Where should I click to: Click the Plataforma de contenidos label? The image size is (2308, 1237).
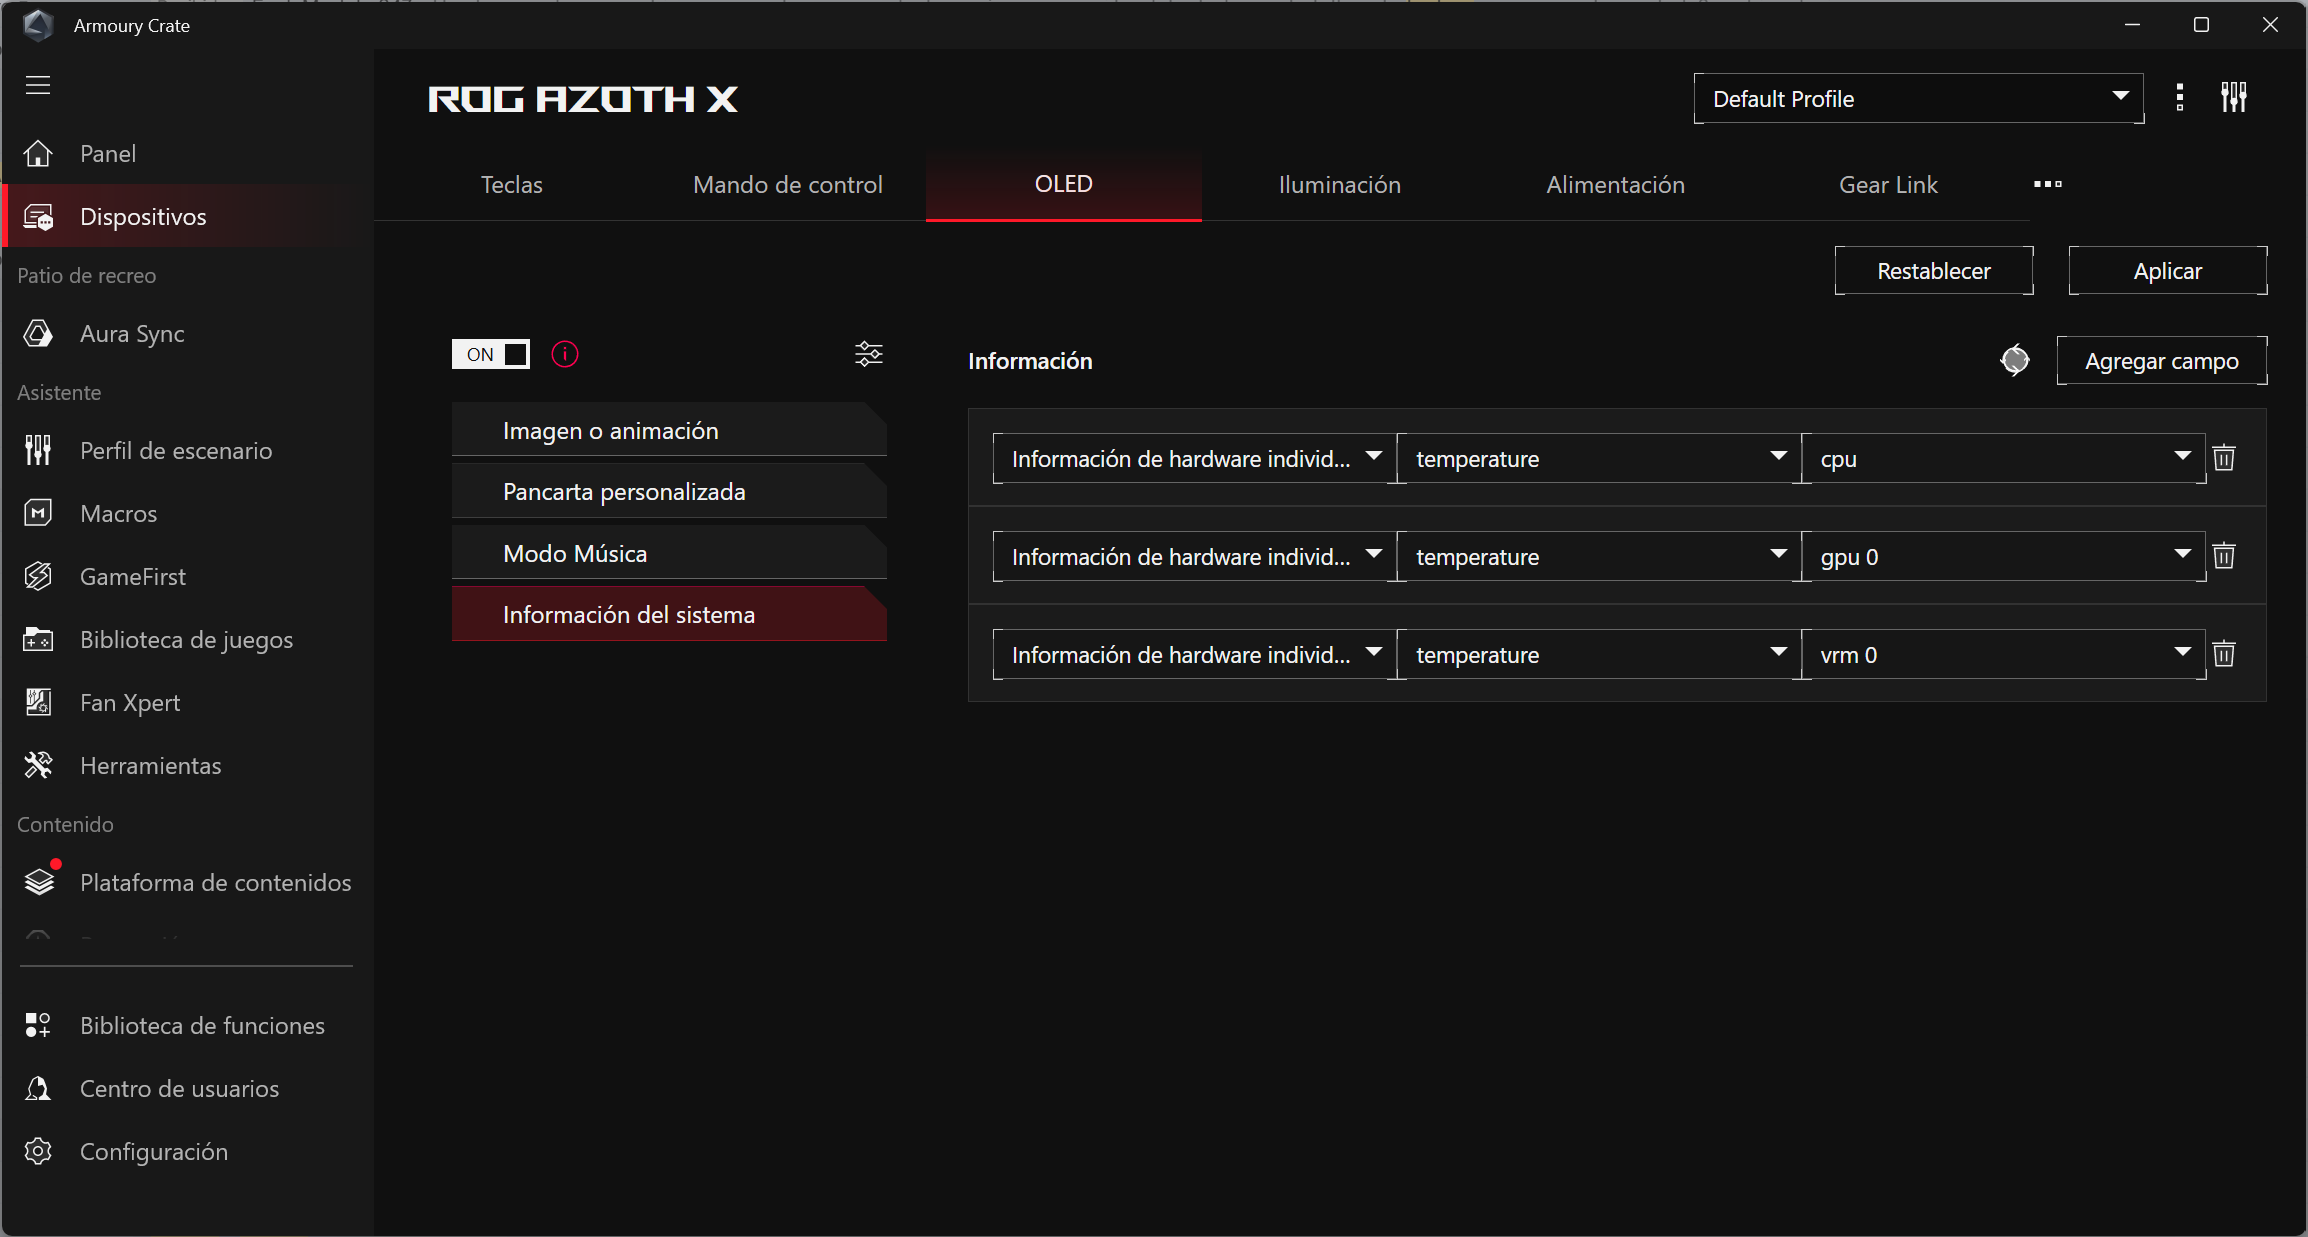tap(216, 883)
